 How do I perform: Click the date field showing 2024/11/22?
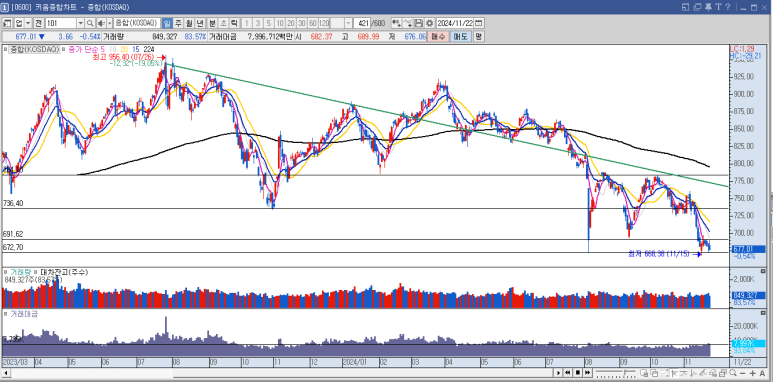coord(455,23)
